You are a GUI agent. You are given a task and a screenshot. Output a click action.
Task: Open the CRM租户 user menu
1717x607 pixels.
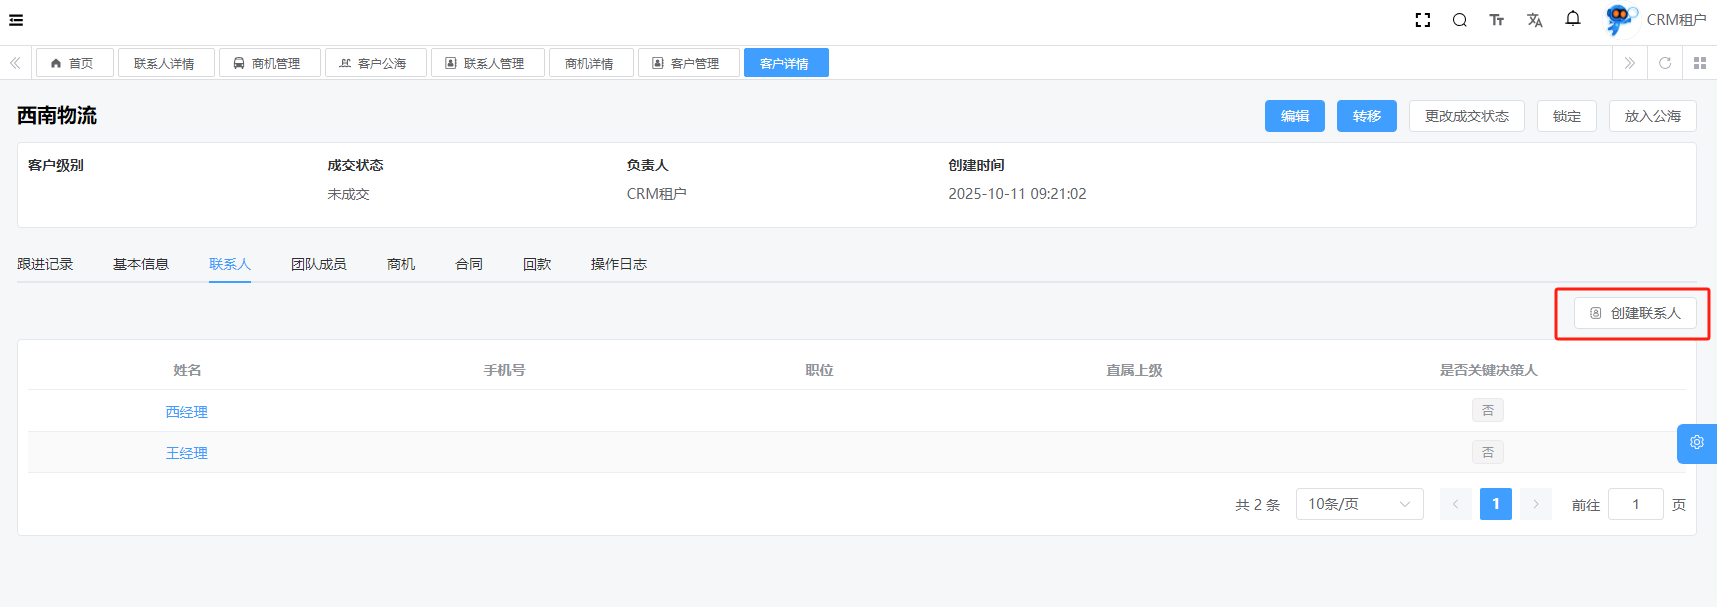[x=1656, y=20]
